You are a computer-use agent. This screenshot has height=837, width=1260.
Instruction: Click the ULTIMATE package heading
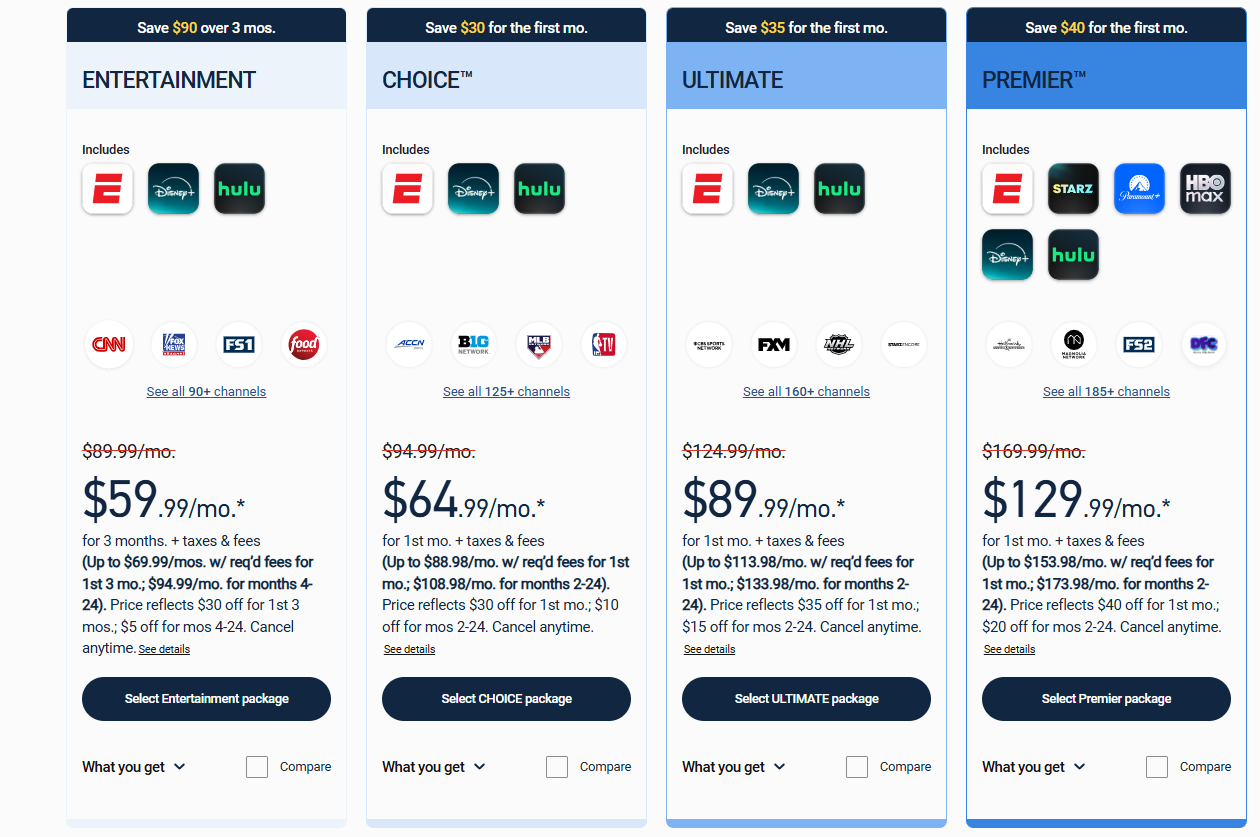(733, 80)
